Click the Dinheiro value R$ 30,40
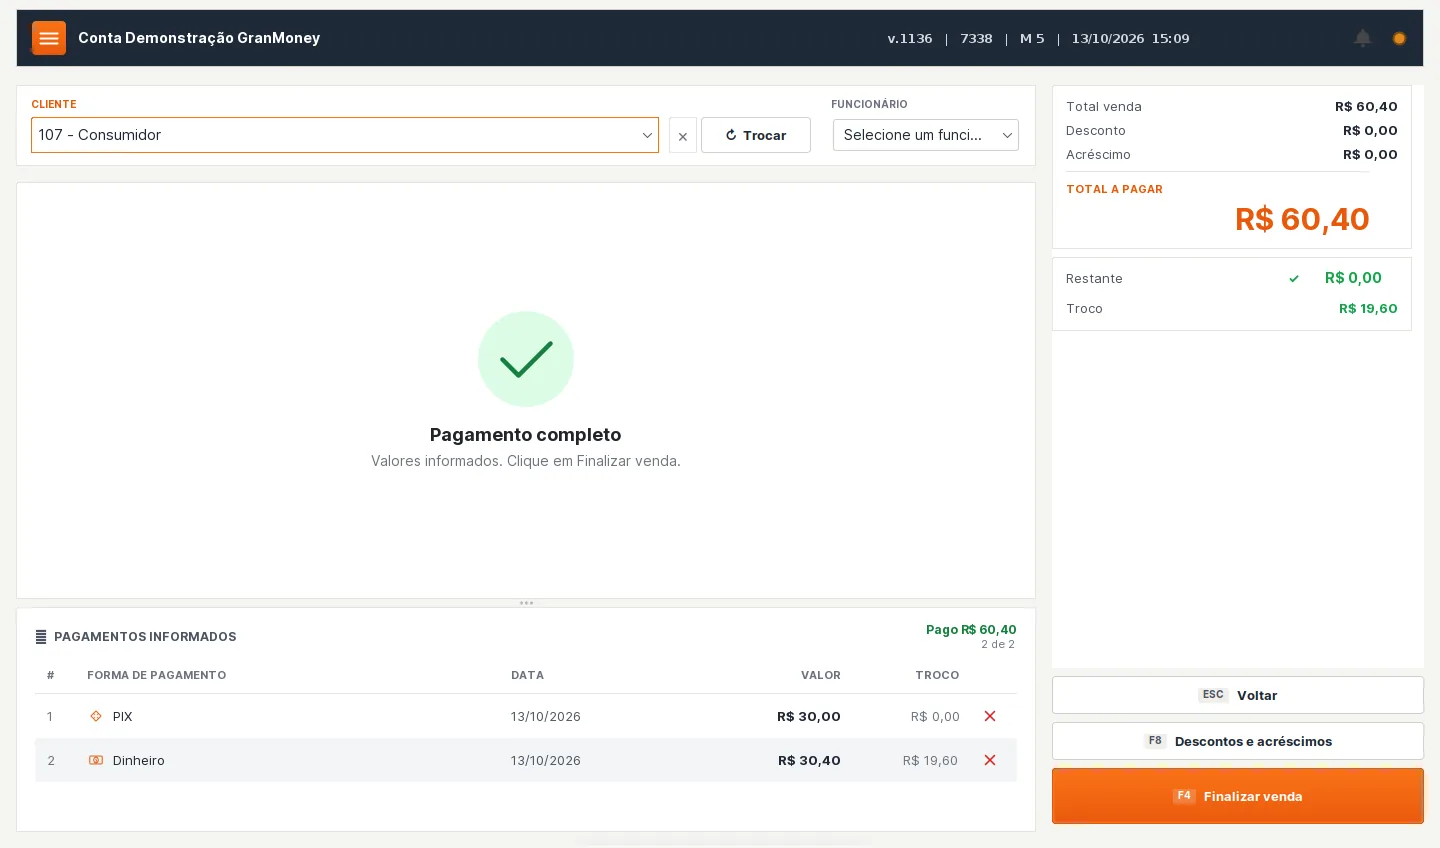Viewport: 1440px width, 848px height. pyautogui.click(x=809, y=761)
